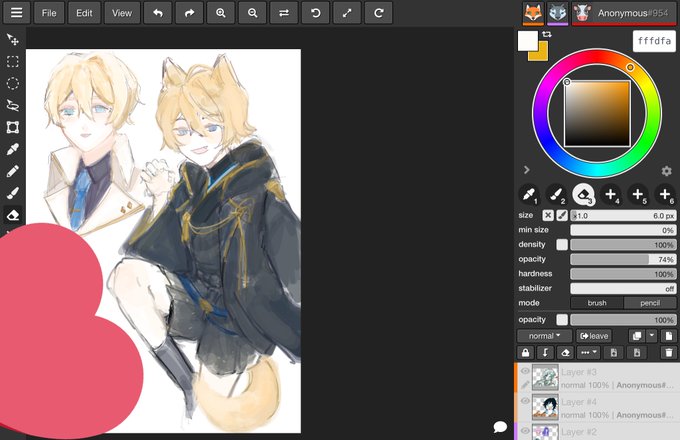
Task: Adjust the density slider
Action: (623, 244)
